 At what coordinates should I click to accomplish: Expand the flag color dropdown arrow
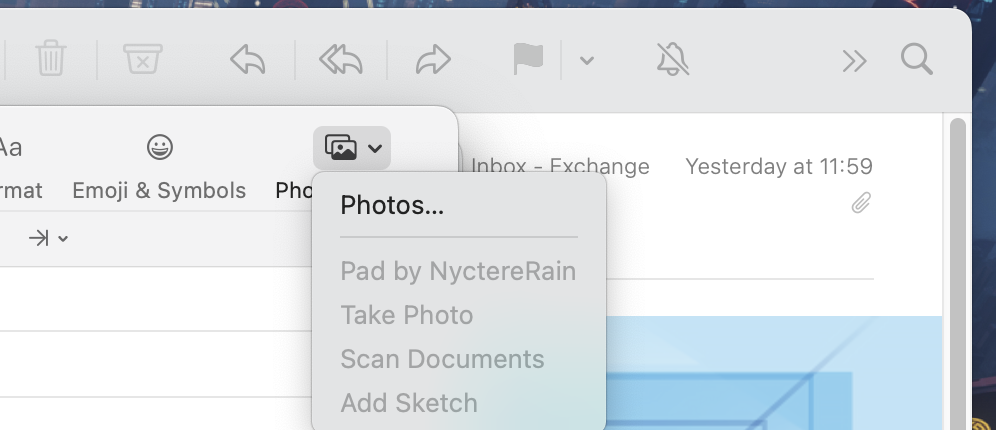[x=587, y=61]
